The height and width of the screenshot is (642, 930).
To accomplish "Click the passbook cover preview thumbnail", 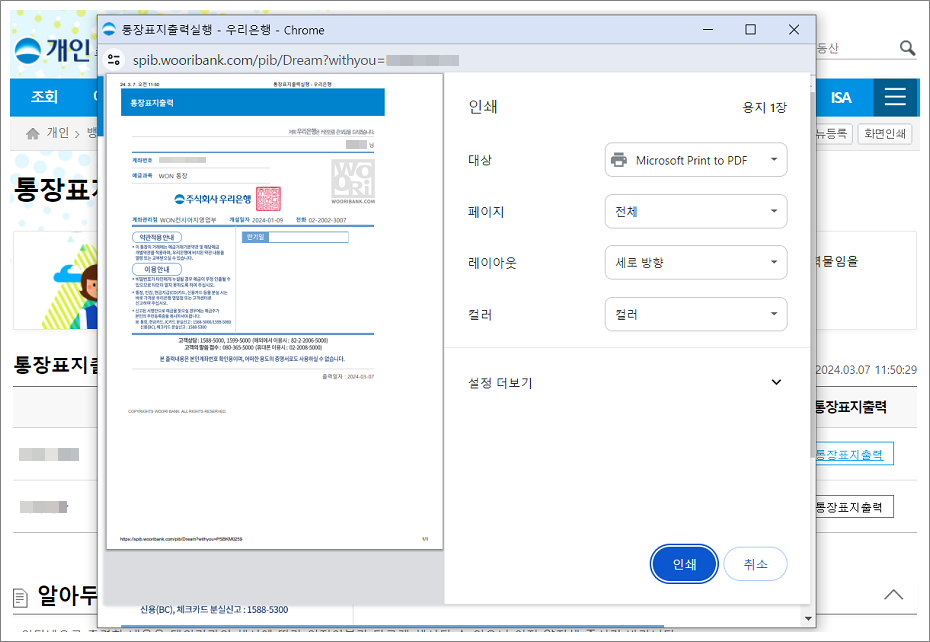I will point(278,310).
